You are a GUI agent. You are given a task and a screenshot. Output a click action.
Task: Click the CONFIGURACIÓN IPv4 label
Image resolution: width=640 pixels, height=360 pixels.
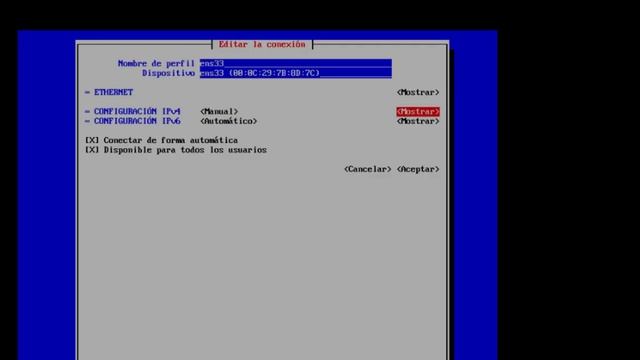click(137, 111)
